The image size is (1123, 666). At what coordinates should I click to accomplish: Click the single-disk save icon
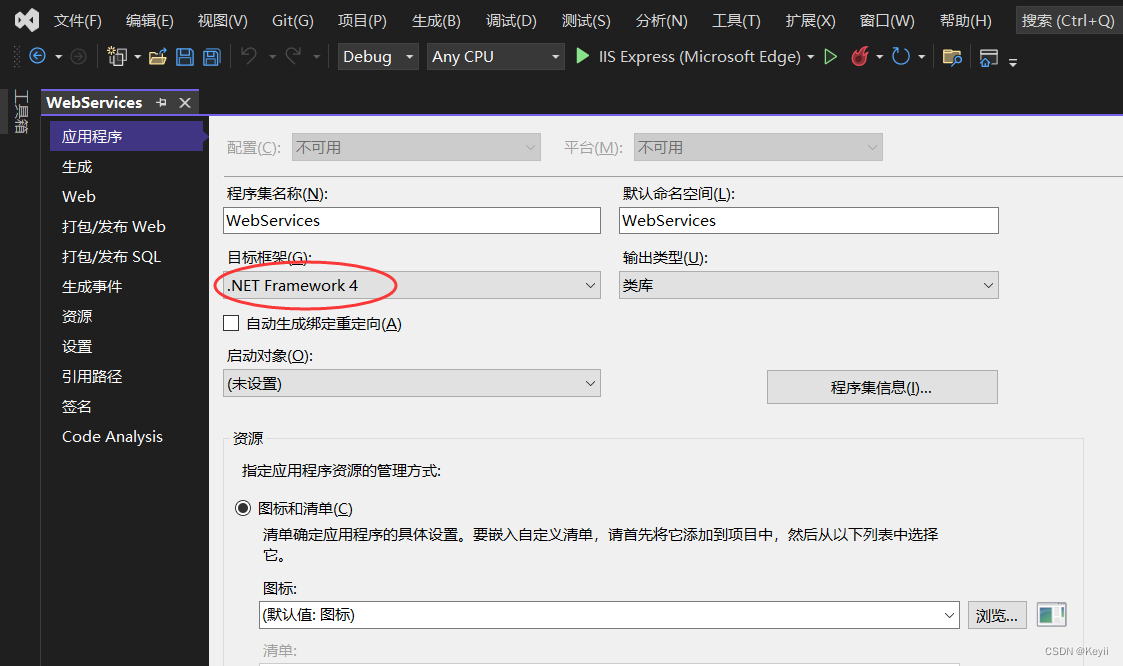[x=185, y=57]
